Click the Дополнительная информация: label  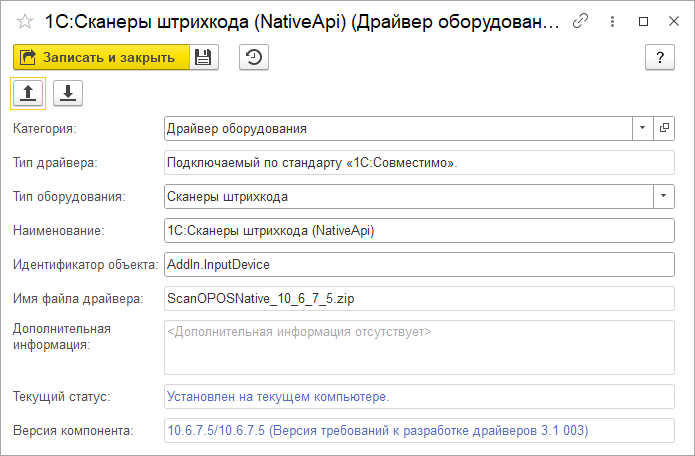[62, 337]
